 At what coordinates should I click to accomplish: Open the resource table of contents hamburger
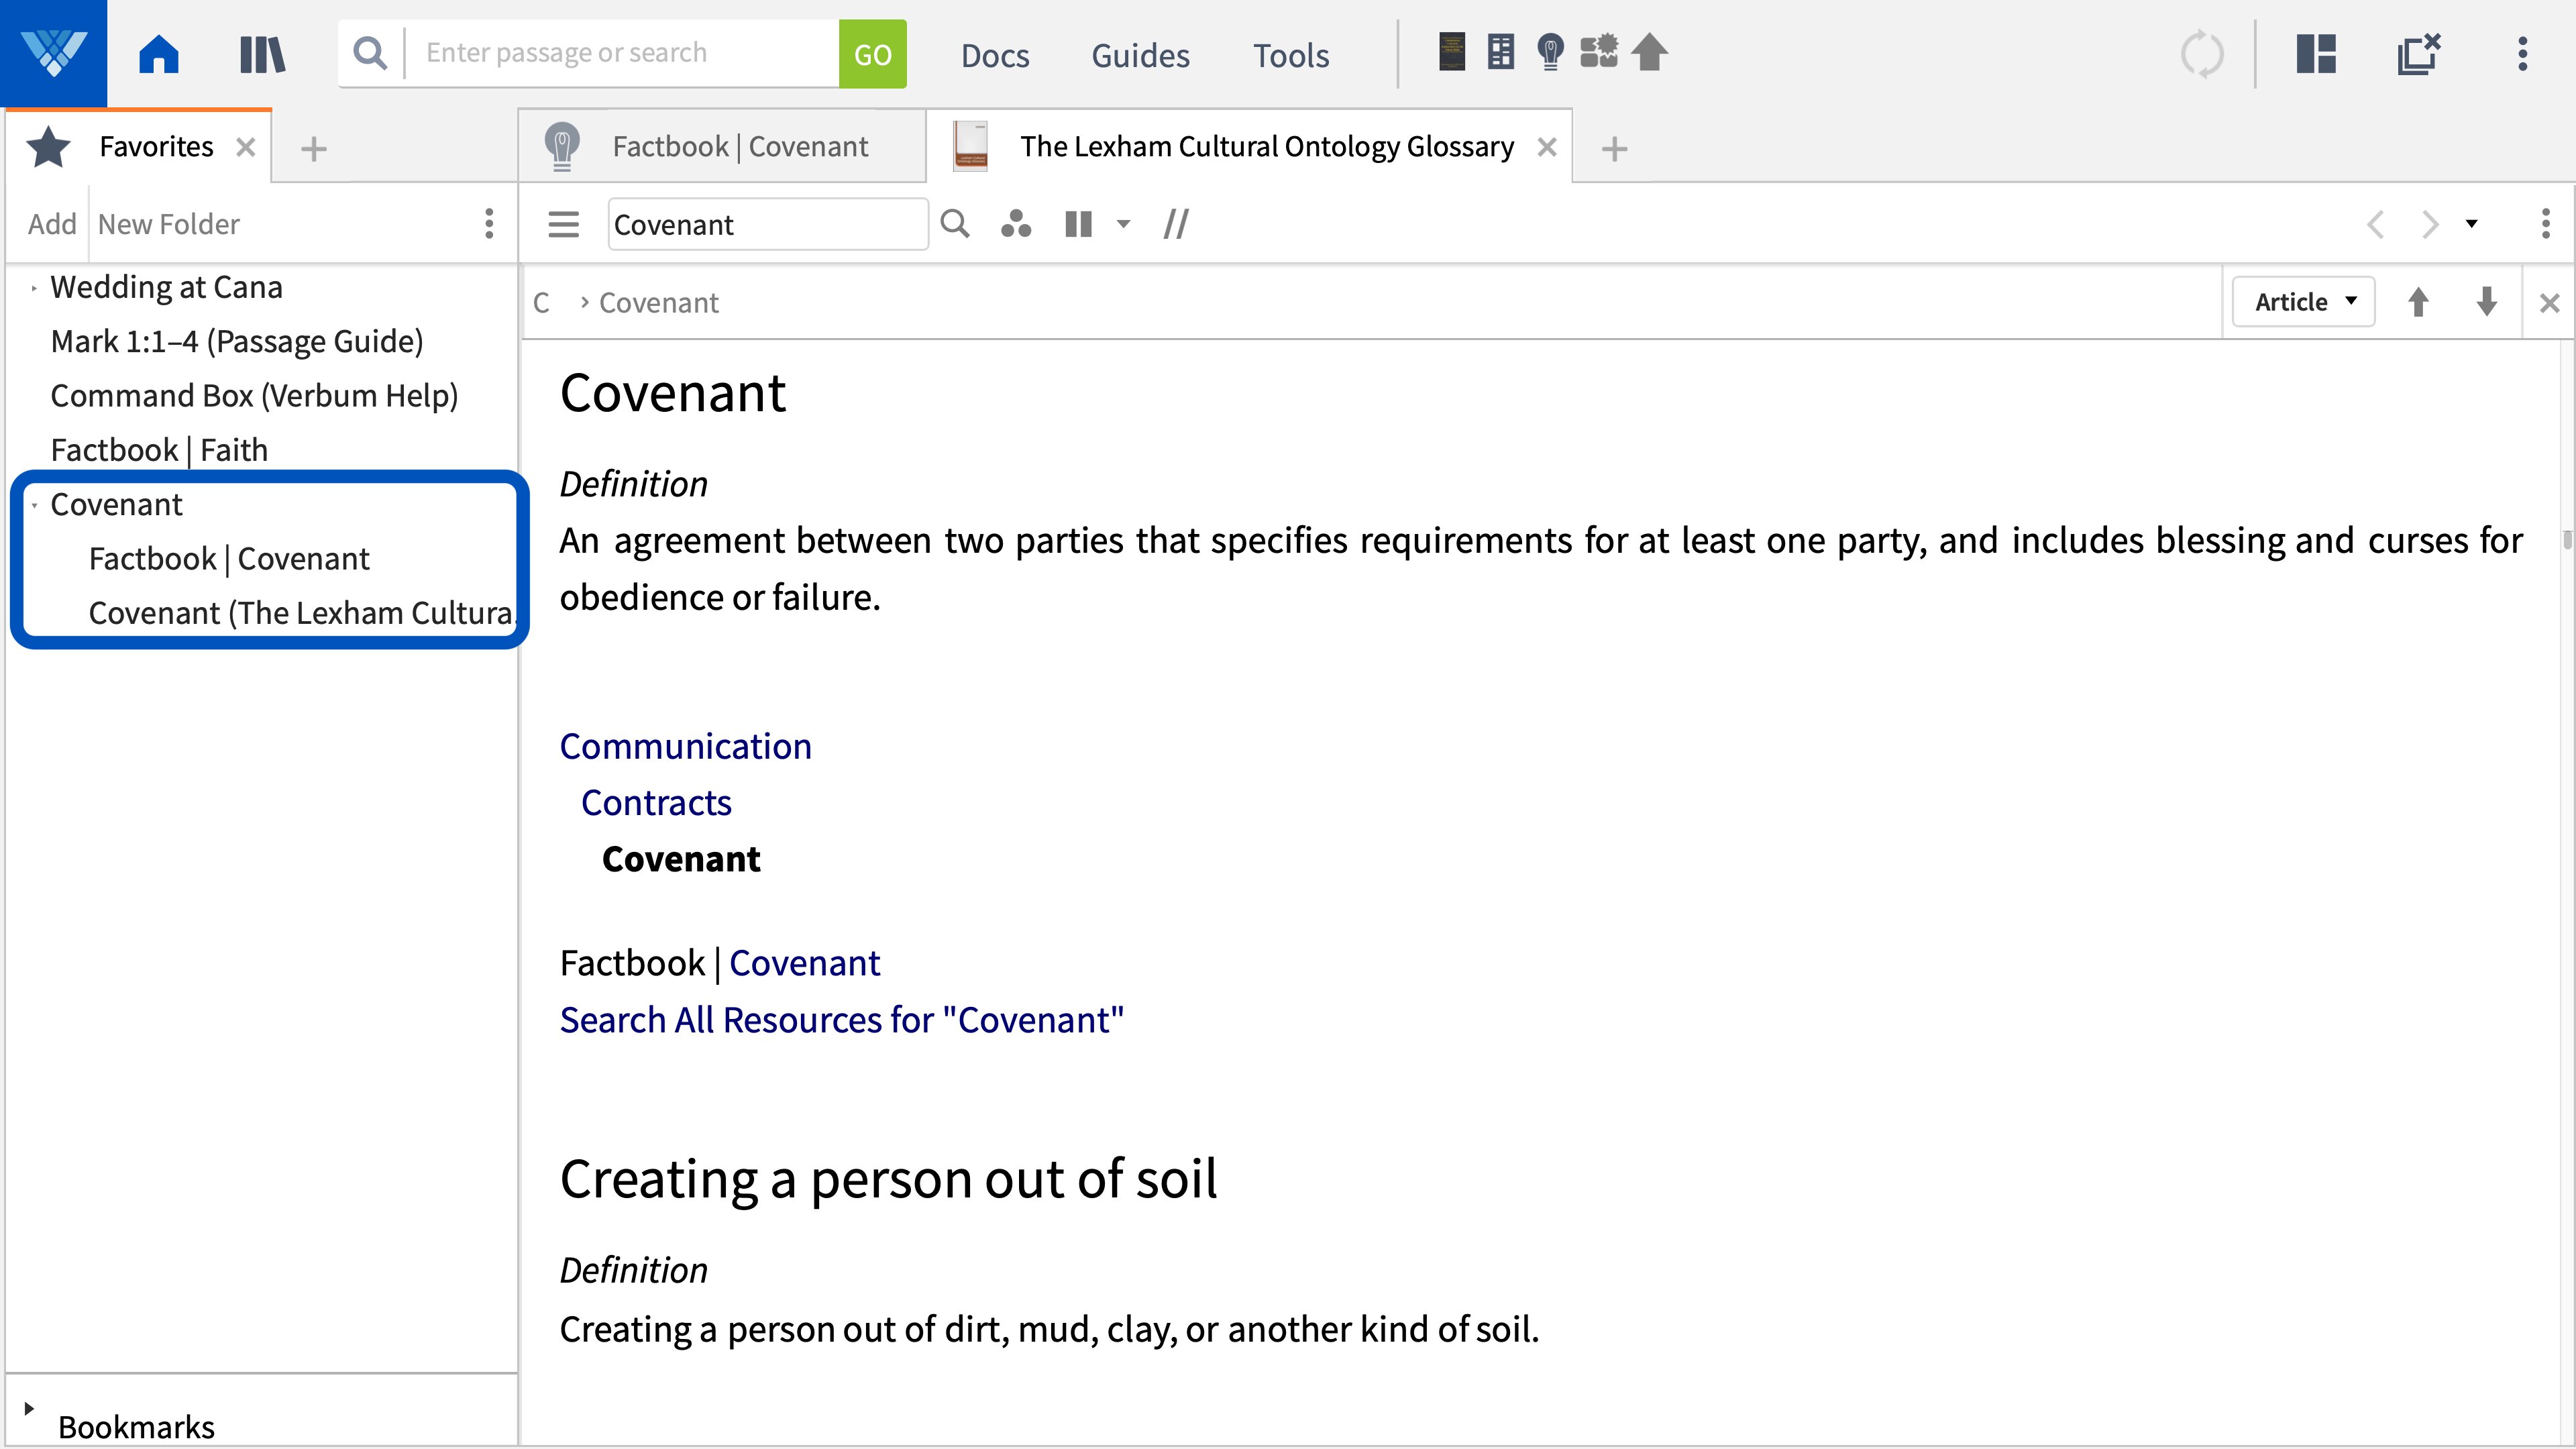point(564,224)
